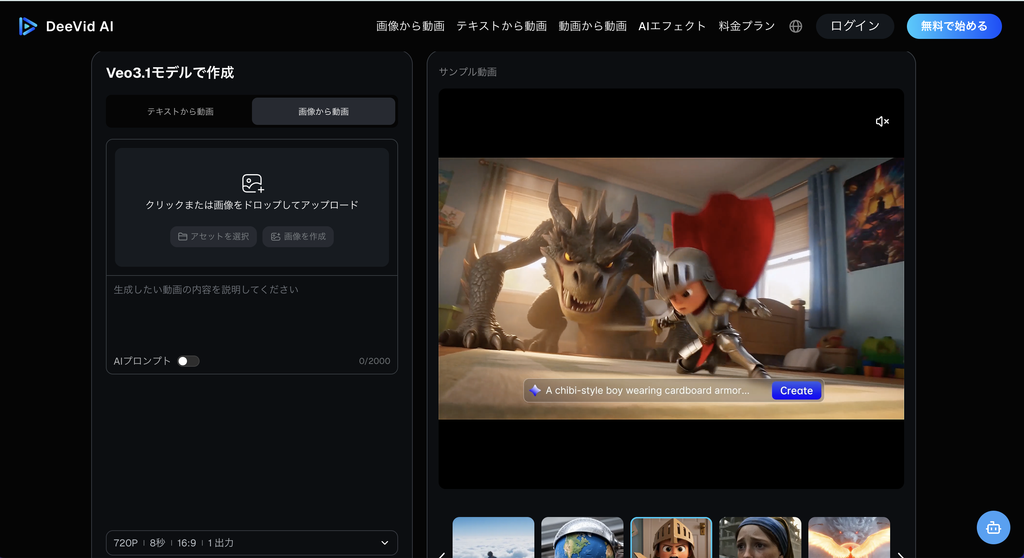Click the ログイン button

[855, 26]
